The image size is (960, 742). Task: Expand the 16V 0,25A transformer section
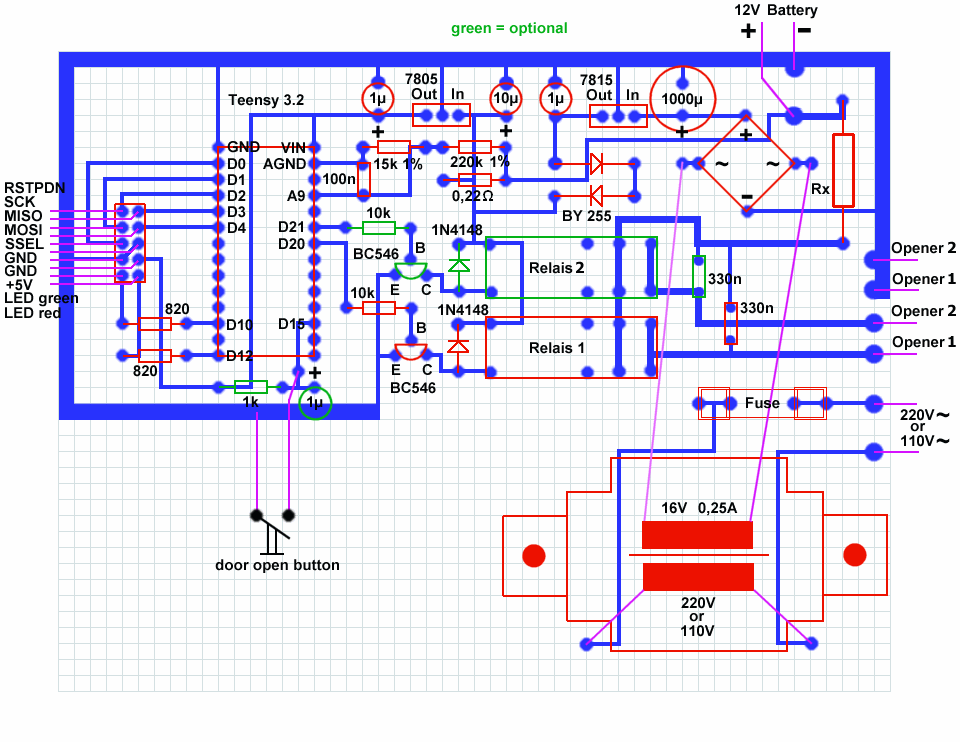(x=700, y=507)
